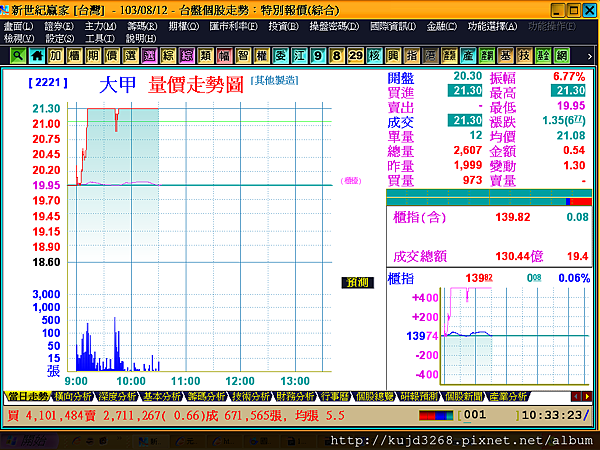Click the 29 toolbar icon
Image resolution: width=600 pixels, height=450 pixels.
click(x=355, y=56)
